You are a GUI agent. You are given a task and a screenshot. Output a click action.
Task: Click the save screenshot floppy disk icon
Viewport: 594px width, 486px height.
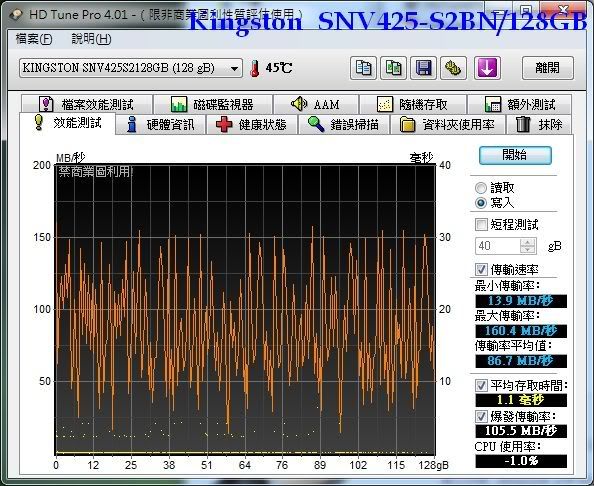coord(423,68)
